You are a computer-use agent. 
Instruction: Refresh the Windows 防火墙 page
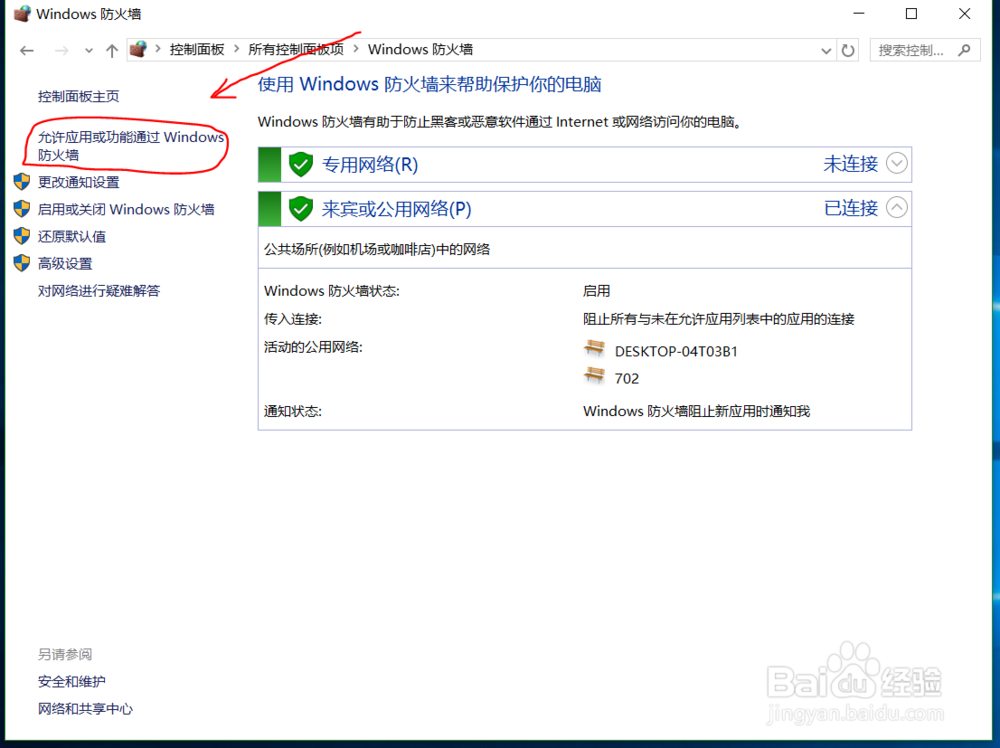(848, 50)
